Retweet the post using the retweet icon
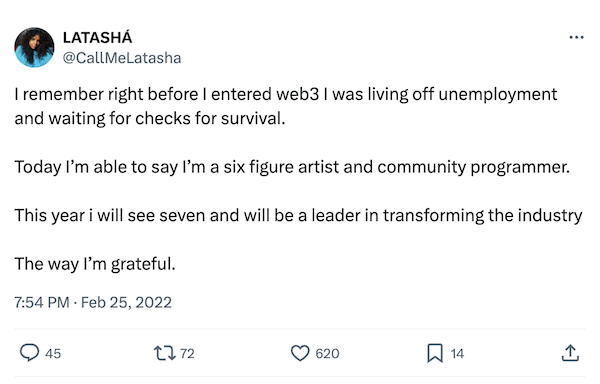 [165, 353]
